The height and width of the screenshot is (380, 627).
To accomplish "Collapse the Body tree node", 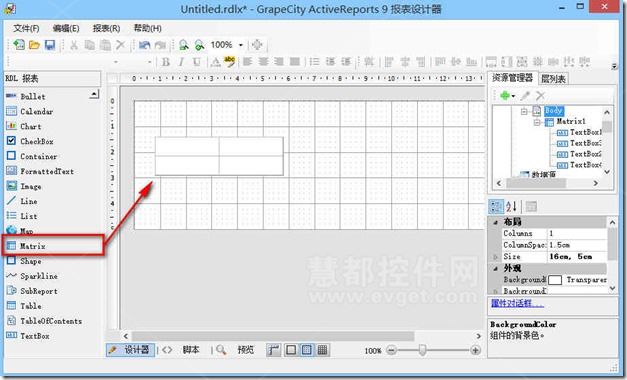I will click(x=524, y=112).
